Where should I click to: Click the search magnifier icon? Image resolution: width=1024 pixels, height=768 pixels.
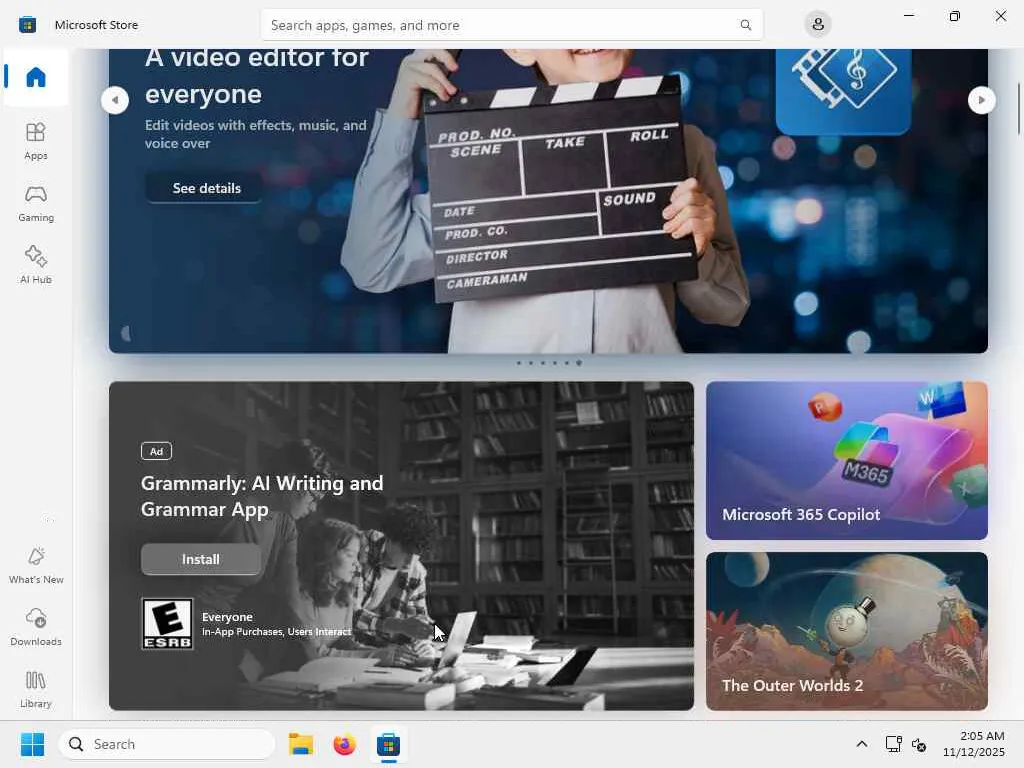745,25
